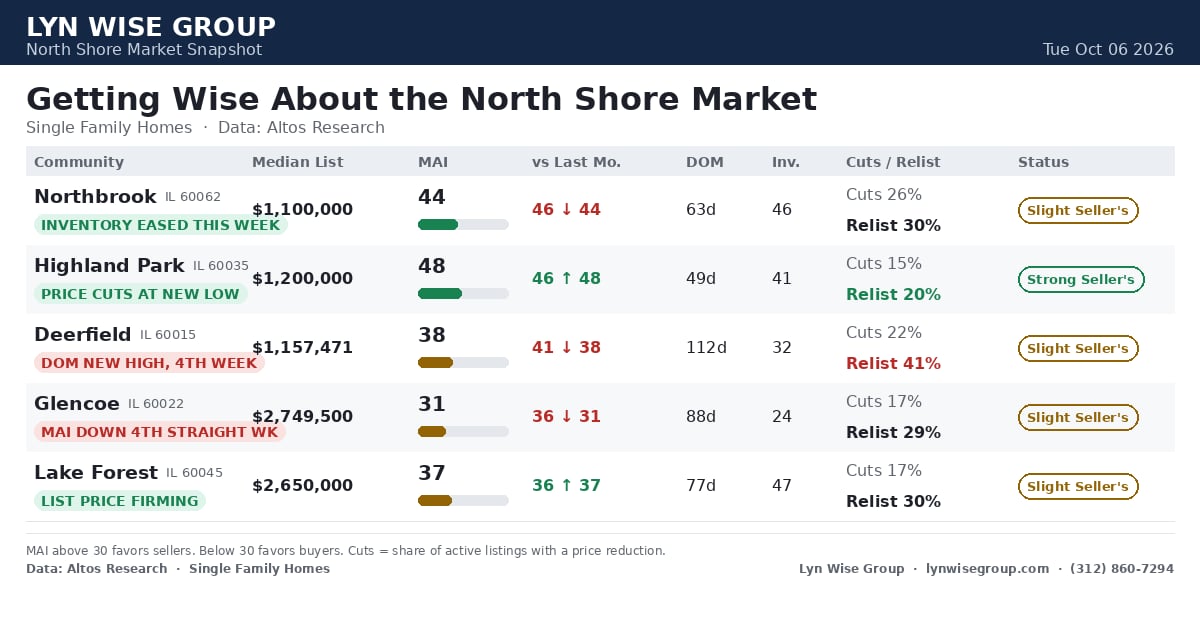Screen dimensions: 1200x630
Task: Click the Getting Wise About the North Shore Market heading
Action: [x=421, y=100]
